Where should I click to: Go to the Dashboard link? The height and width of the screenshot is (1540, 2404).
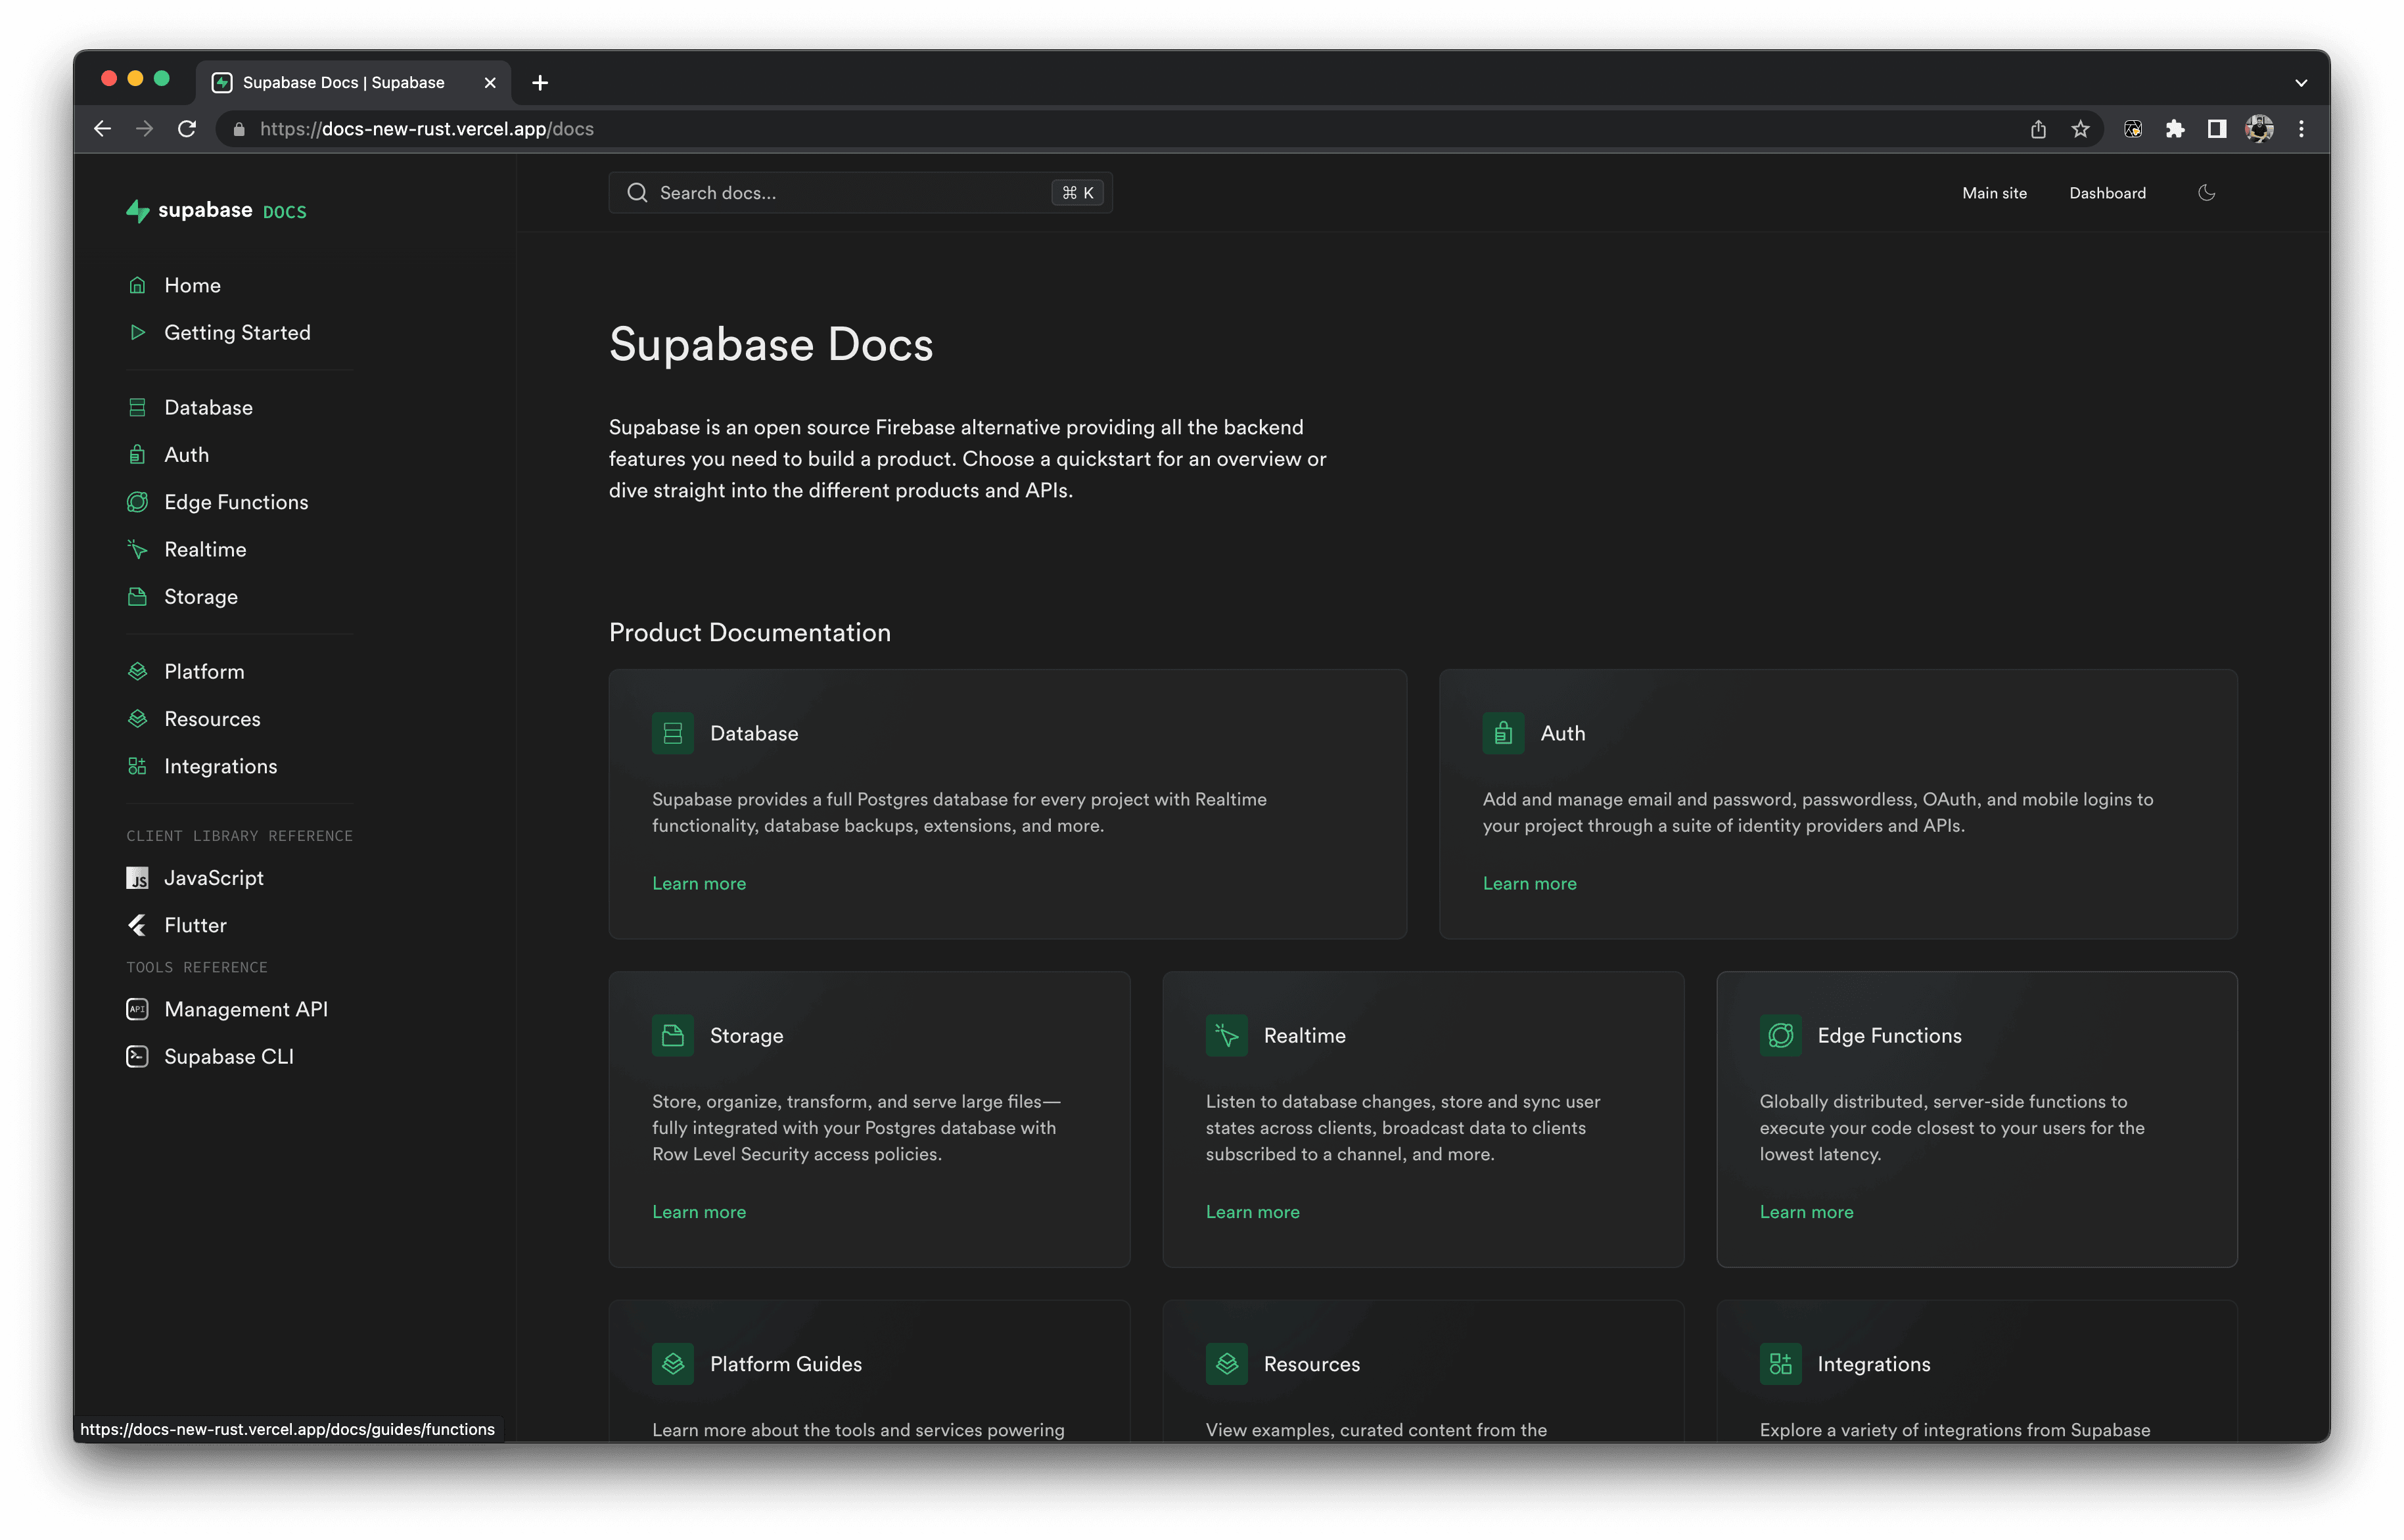click(2107, 193)
